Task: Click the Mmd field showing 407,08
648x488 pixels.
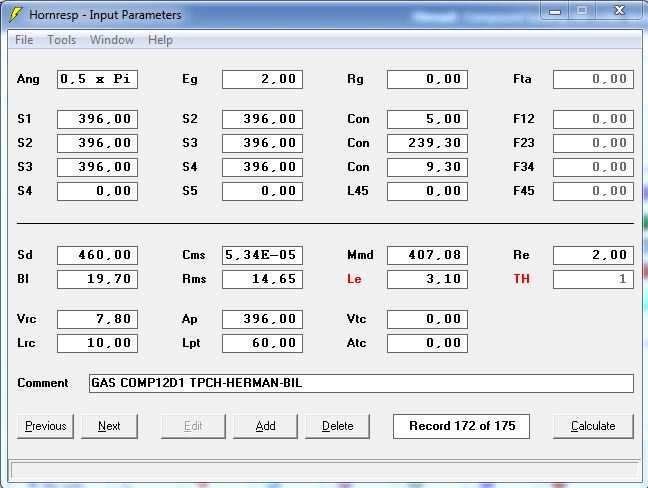Action: pos(427,255)
